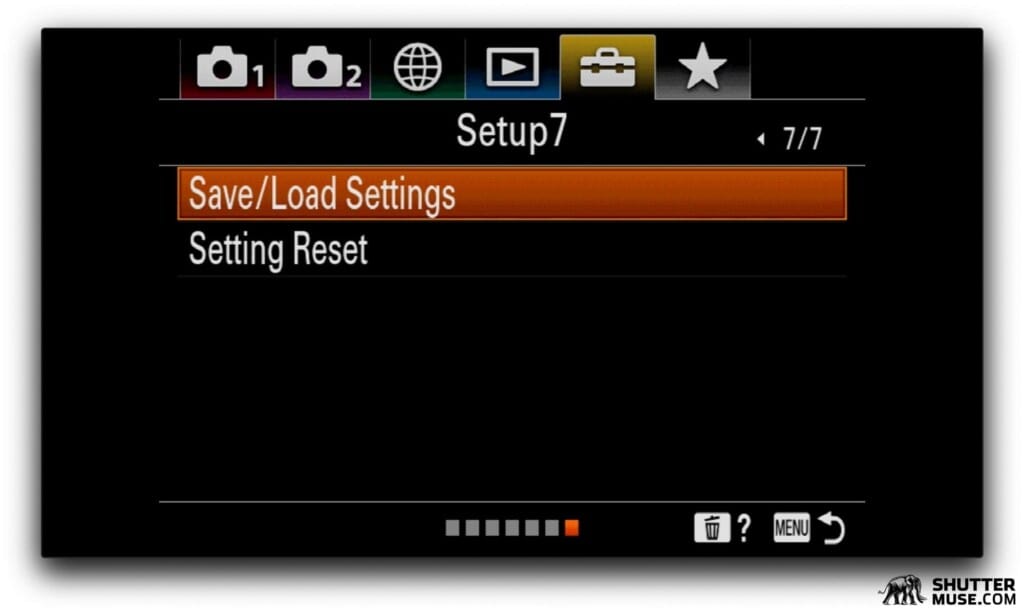The height and width of the screenshot is (612, 1024).
Task: Open the Camera Settings 1 tab
Action: (x=228, y=67)
